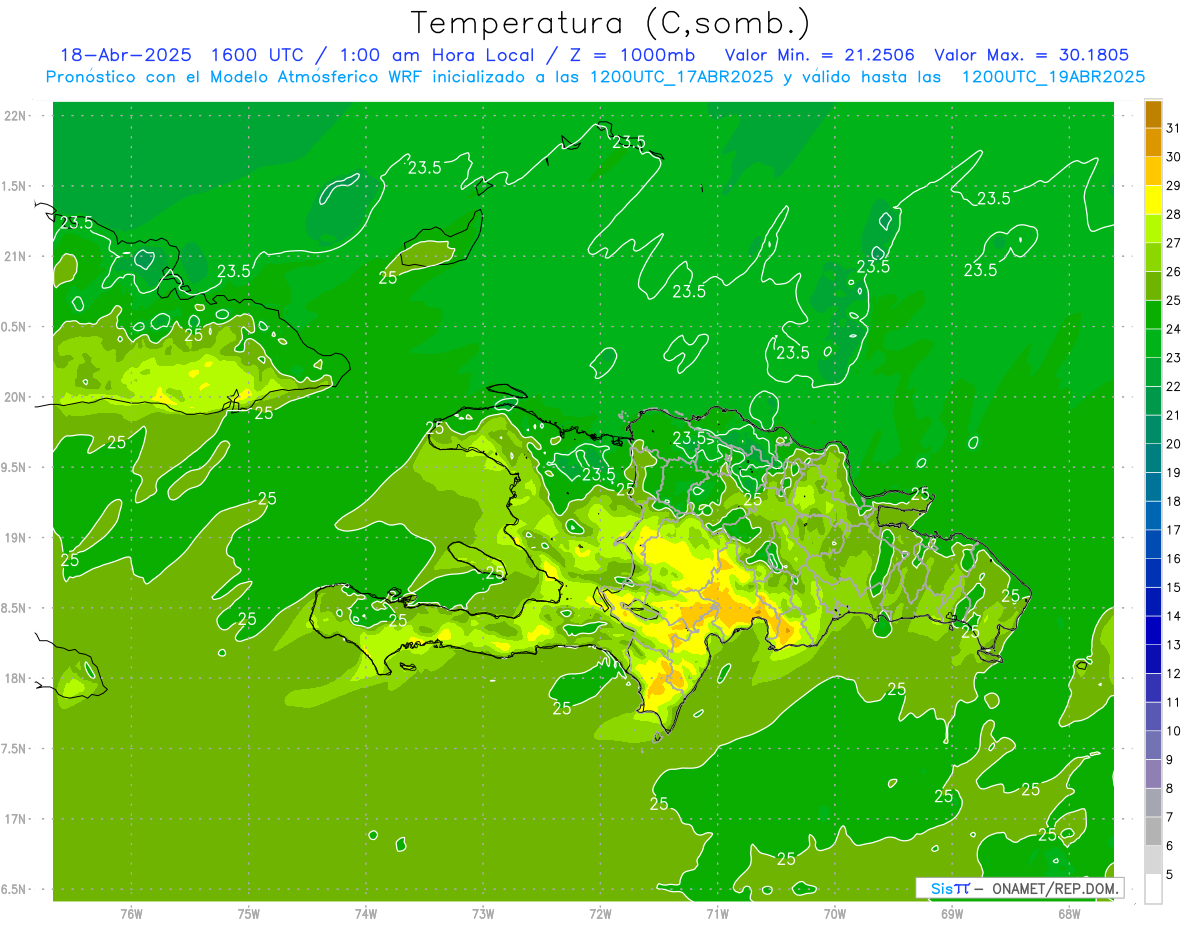Click the "69W" longitude axis label
Screen dimensions: 1200x927
[952, 914]
